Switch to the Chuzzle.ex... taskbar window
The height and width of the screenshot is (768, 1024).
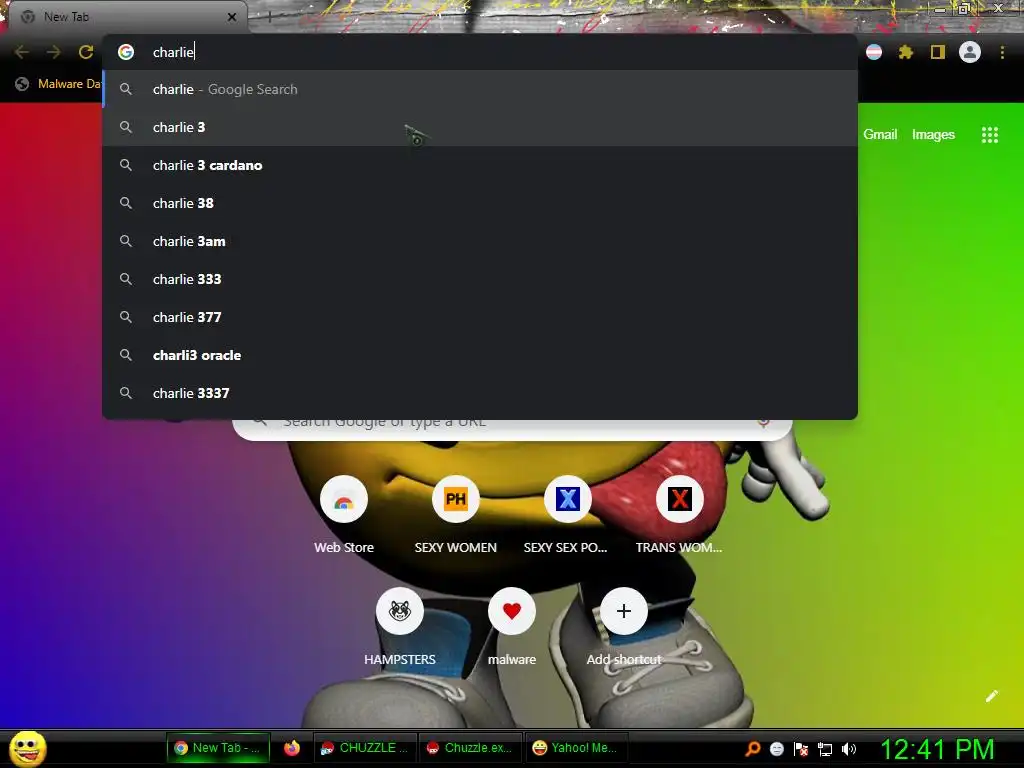(x=470, y=748)
